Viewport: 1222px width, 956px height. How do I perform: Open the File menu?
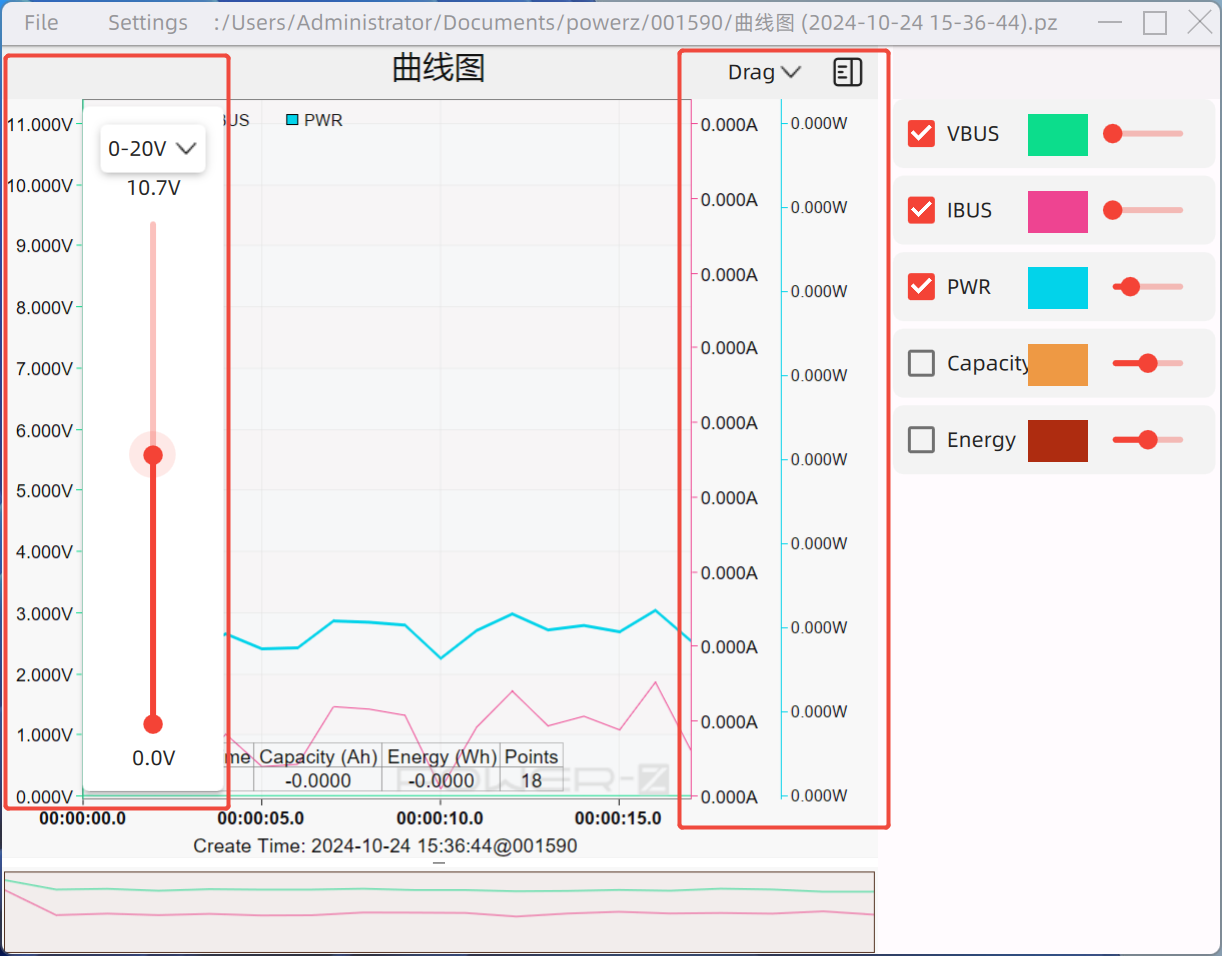[41, 22]
